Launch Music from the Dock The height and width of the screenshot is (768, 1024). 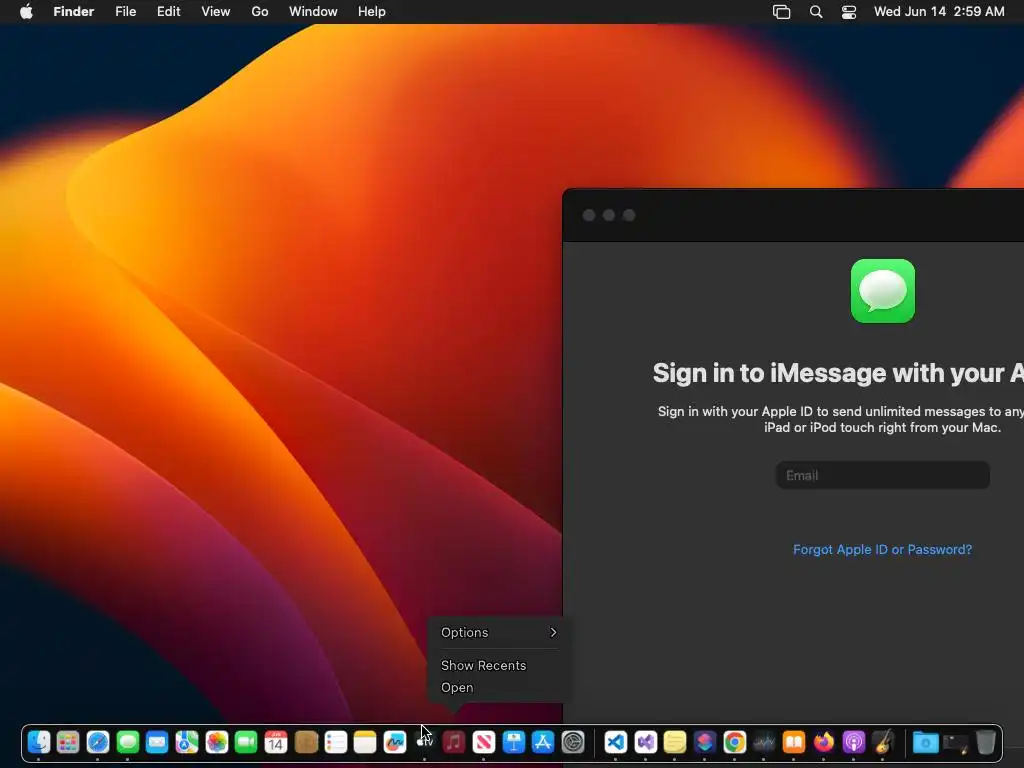(x=454, y=743)
